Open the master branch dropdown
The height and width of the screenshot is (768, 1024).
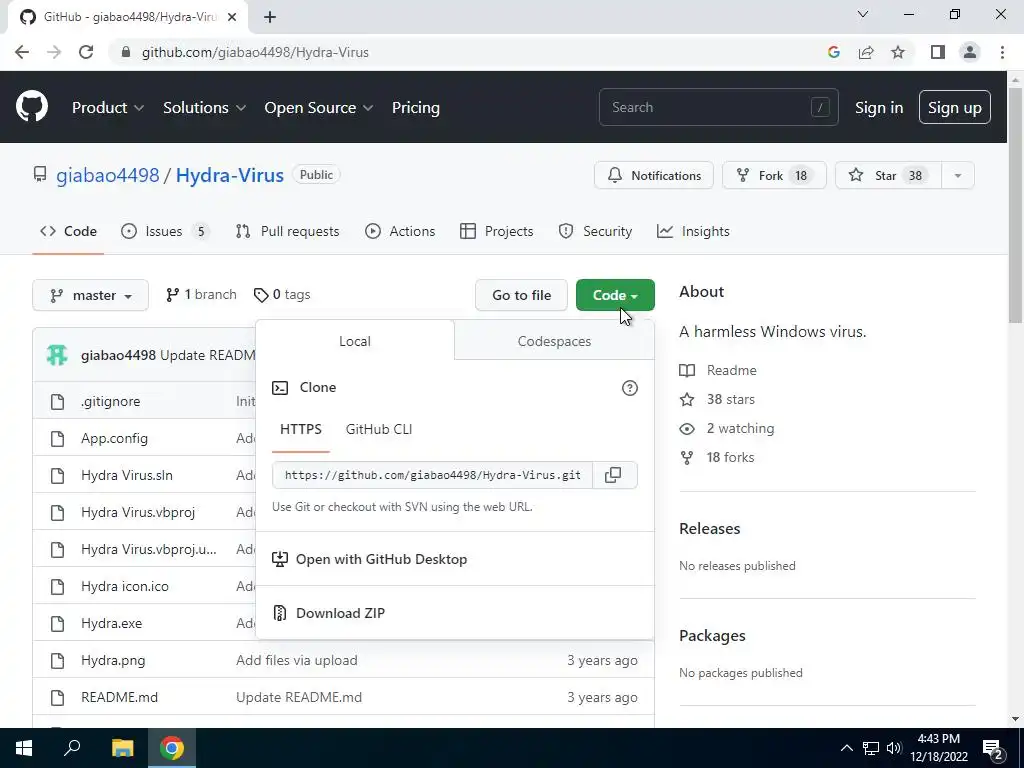point(90,295)
